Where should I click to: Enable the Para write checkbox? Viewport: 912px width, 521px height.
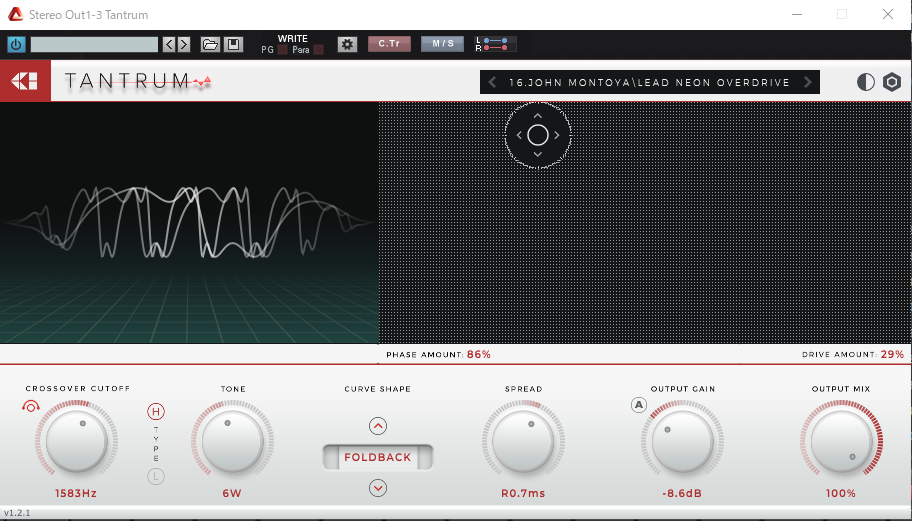point(318,50)
